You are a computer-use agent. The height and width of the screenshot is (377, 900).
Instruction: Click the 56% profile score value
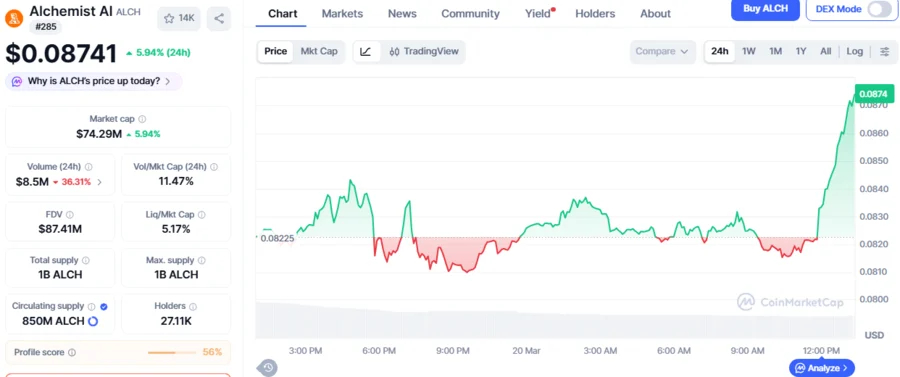point(212,352)
